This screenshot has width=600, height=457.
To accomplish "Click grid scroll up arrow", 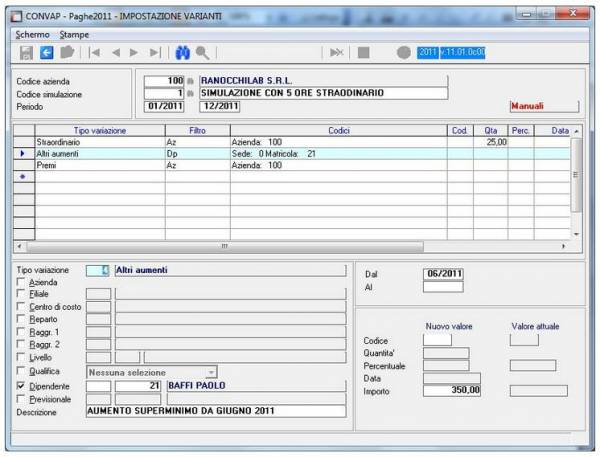I will [x=576, y=131].
